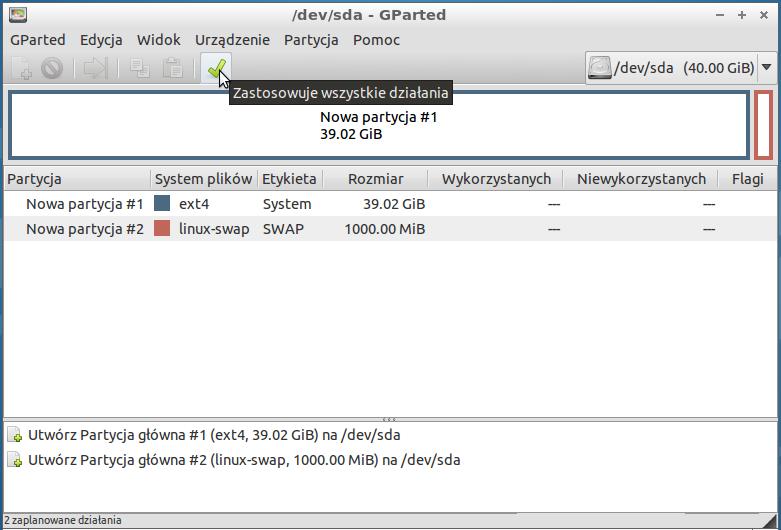Click the System label cell
The width and height of the screenshot is (781, 530).
287,204
